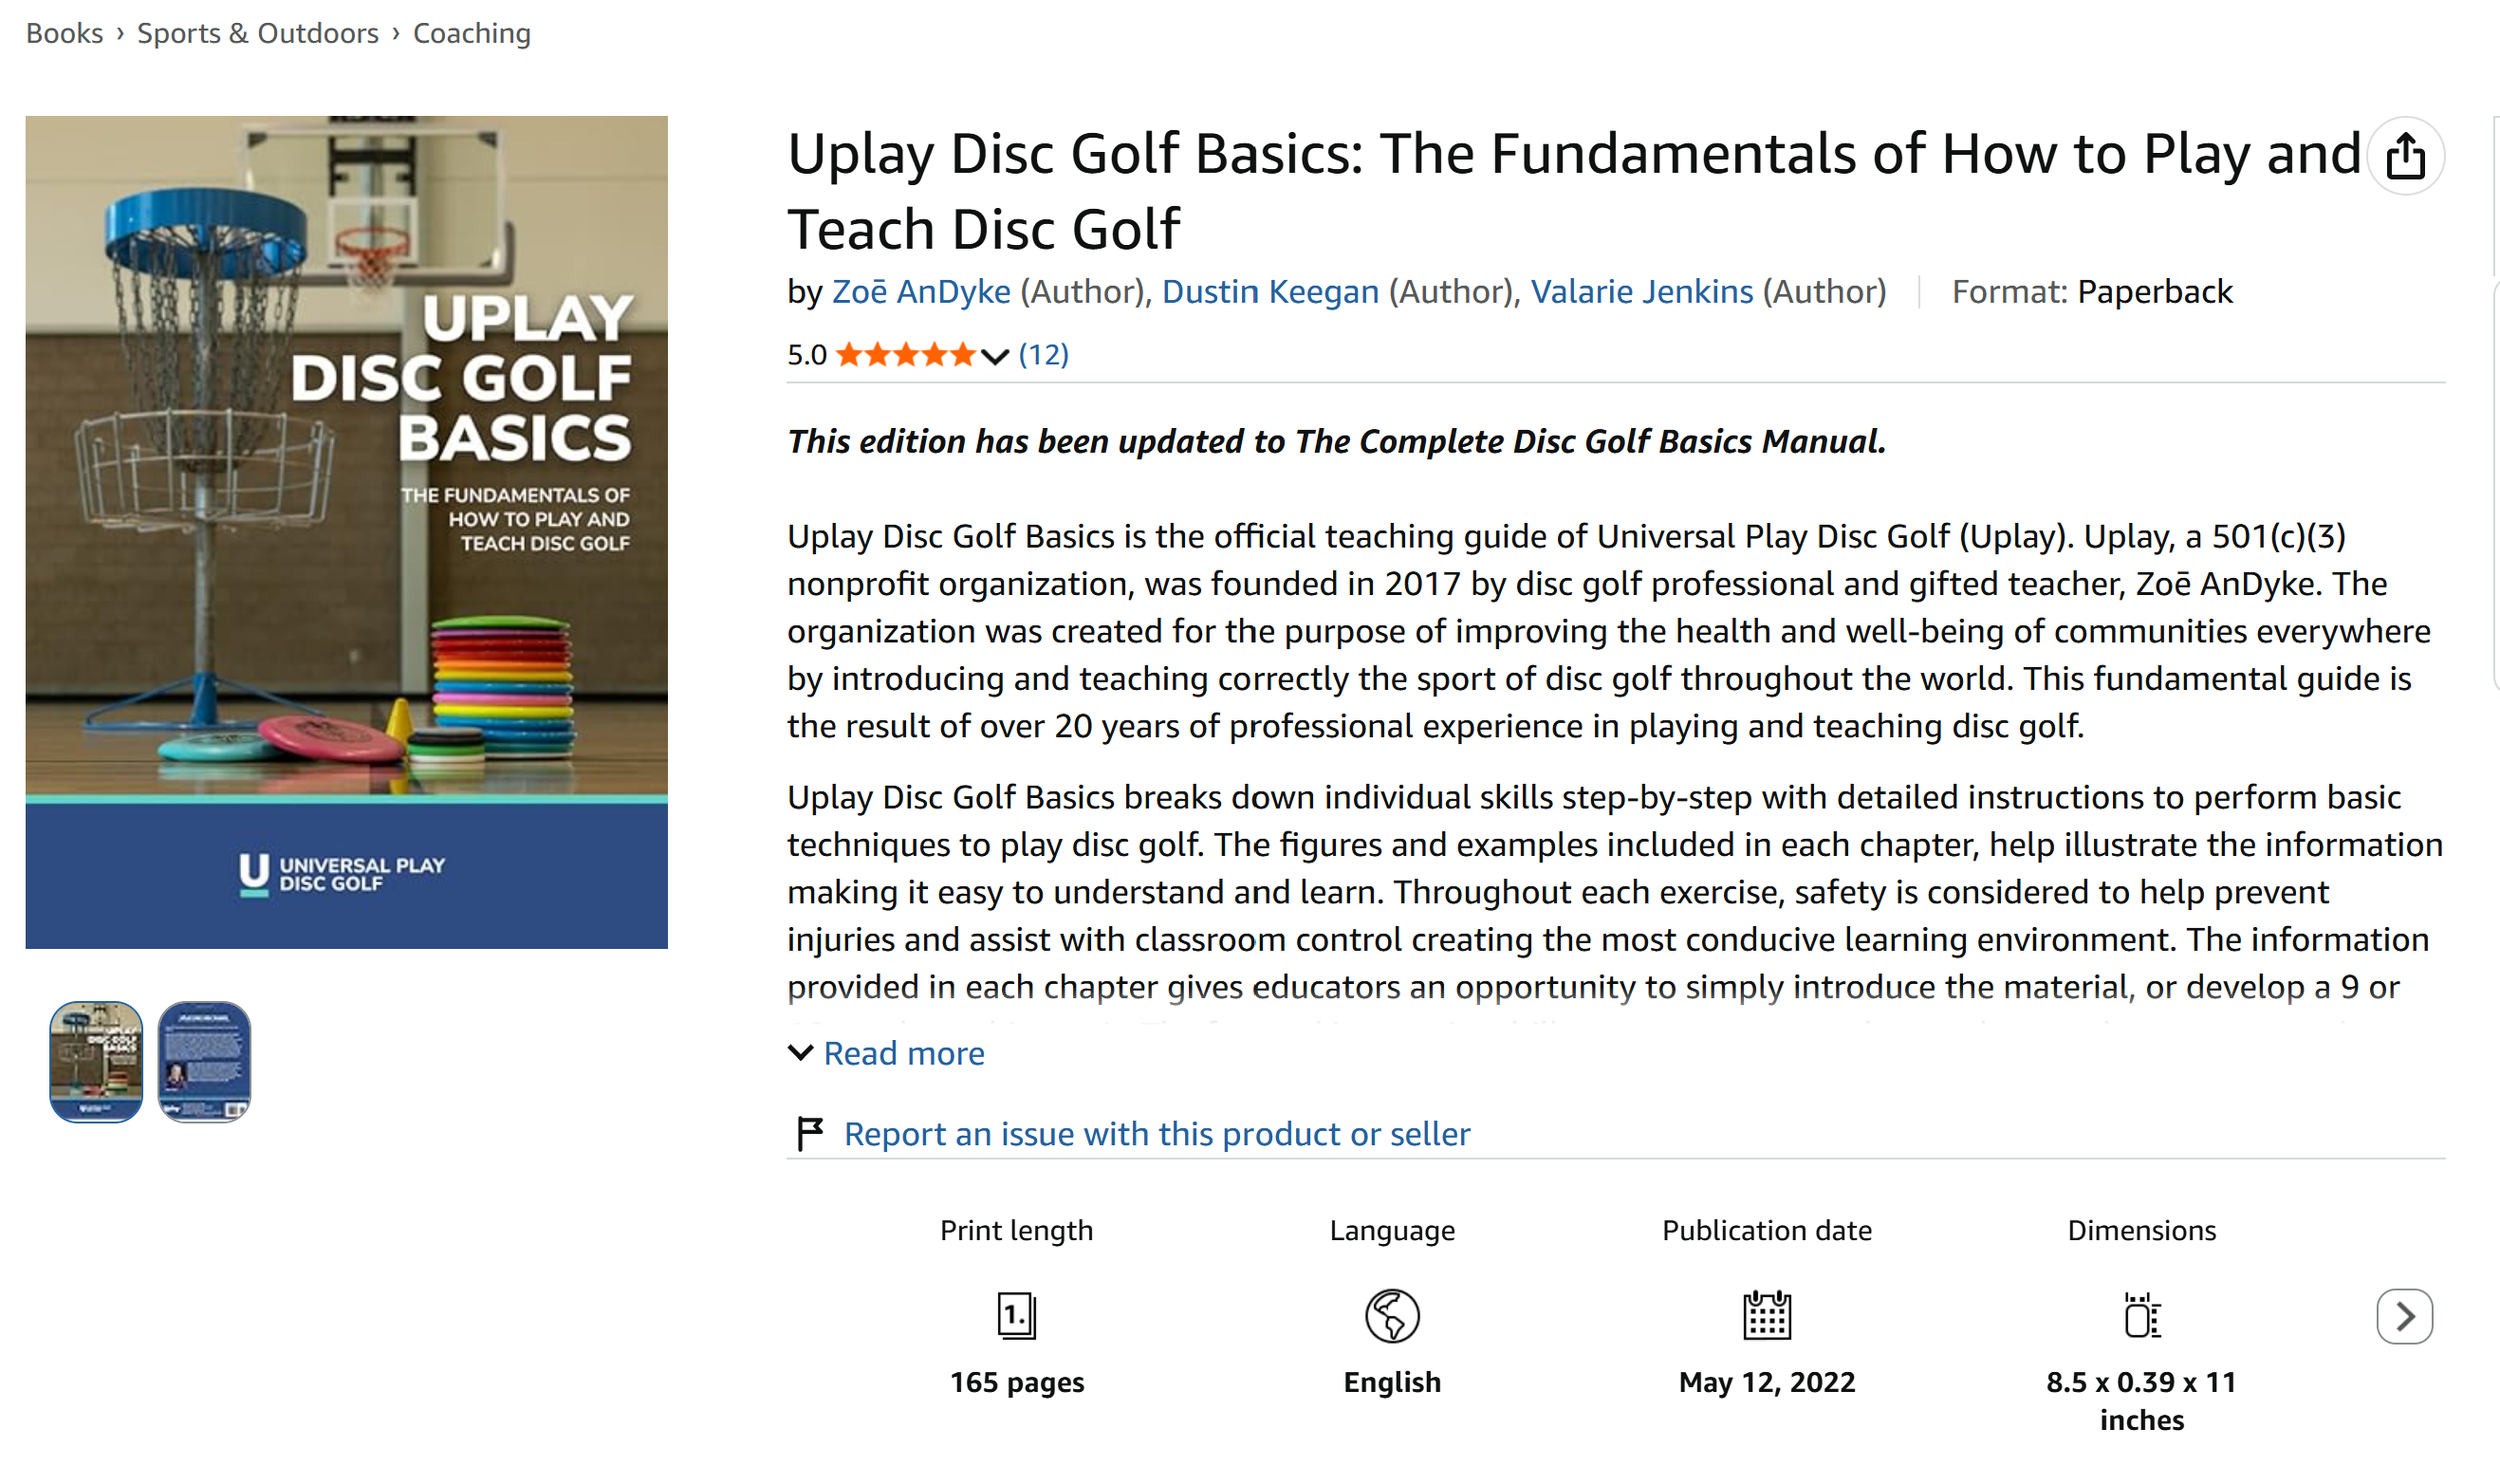Click the Dimensions ruler icon

(x=2141, y=1315)
